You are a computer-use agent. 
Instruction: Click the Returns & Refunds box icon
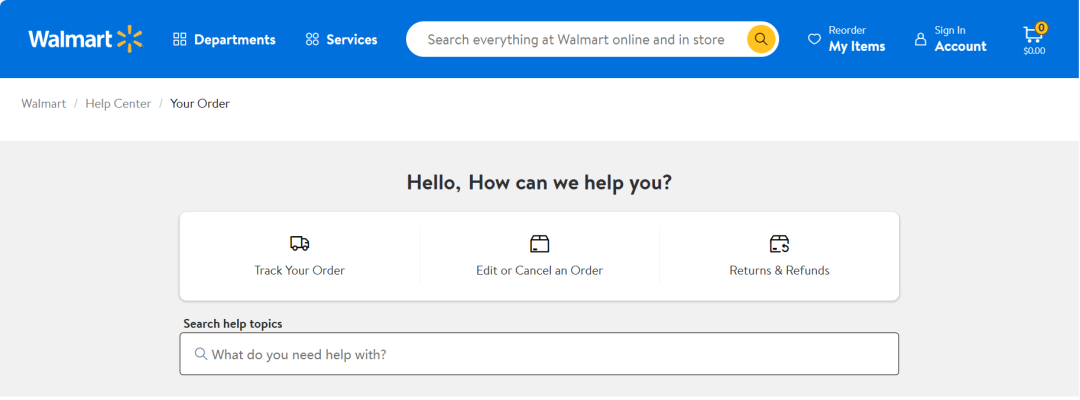(780, 244)
